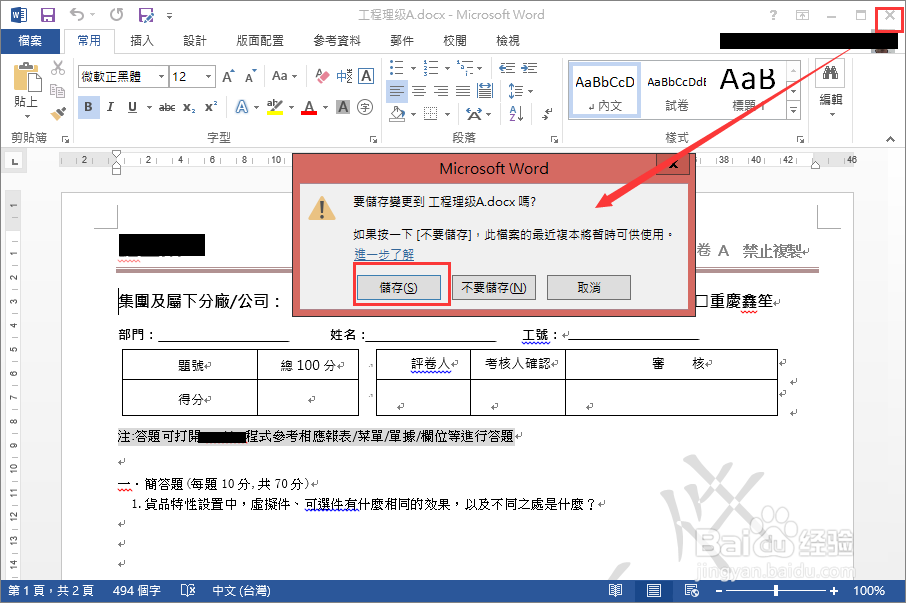The height and width of the screenshot is (603, 906).
Task: Click the font color red A button
Action: coord(309,107)
